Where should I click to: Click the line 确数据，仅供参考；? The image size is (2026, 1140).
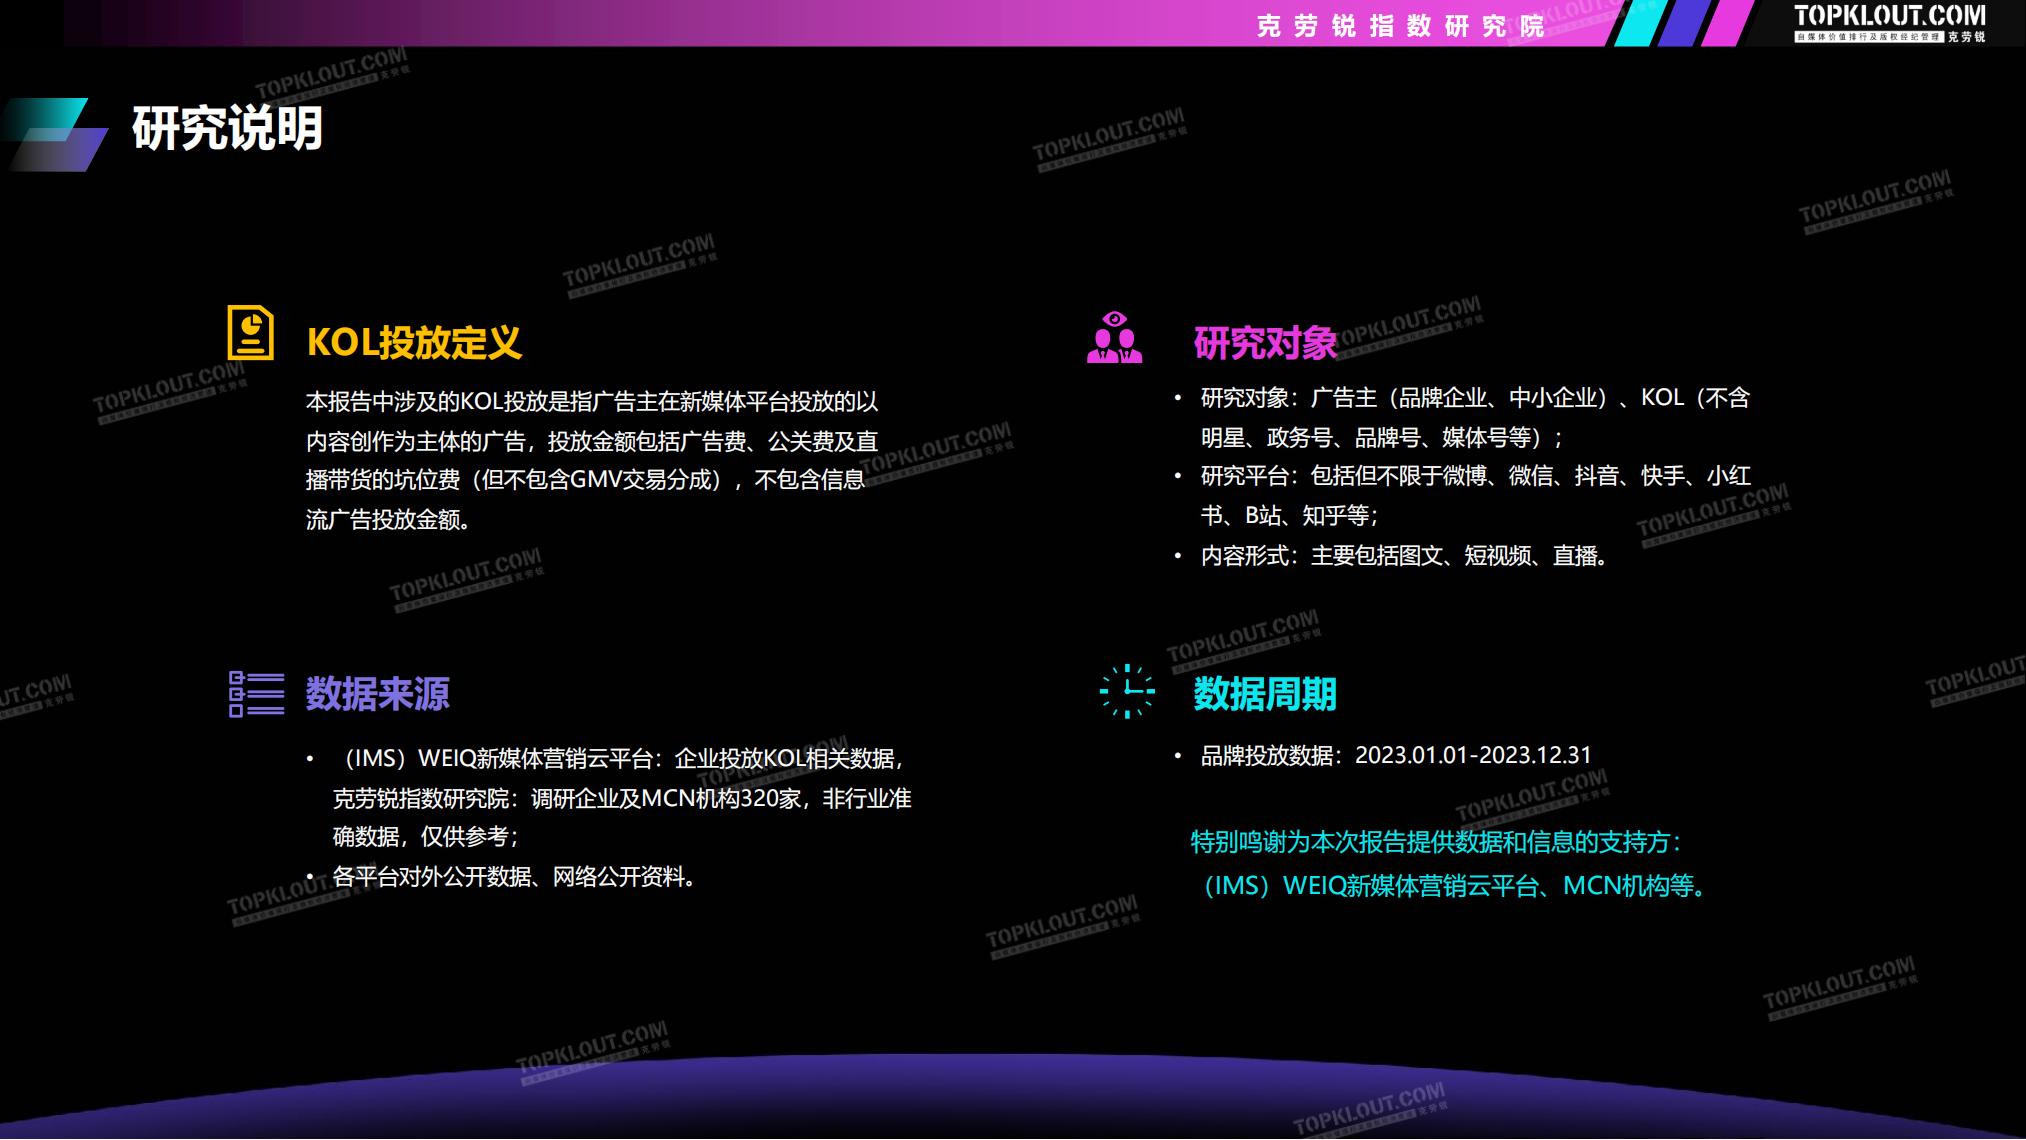click(x=426, y=837)
